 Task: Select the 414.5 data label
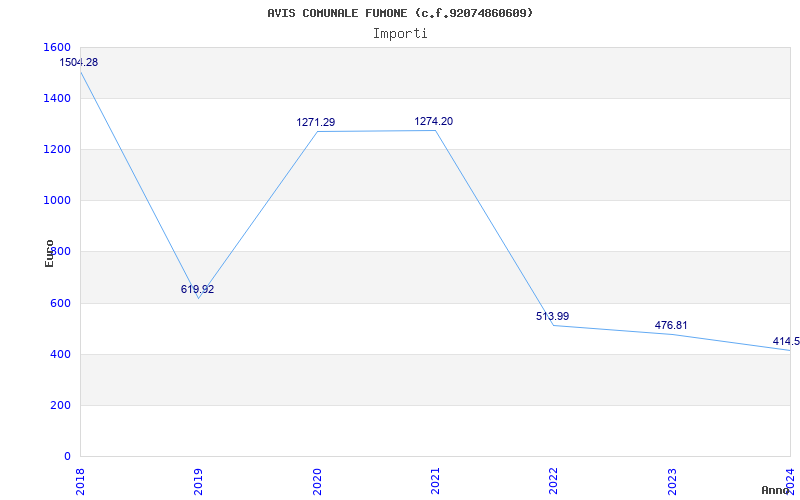tap(786, 341)
